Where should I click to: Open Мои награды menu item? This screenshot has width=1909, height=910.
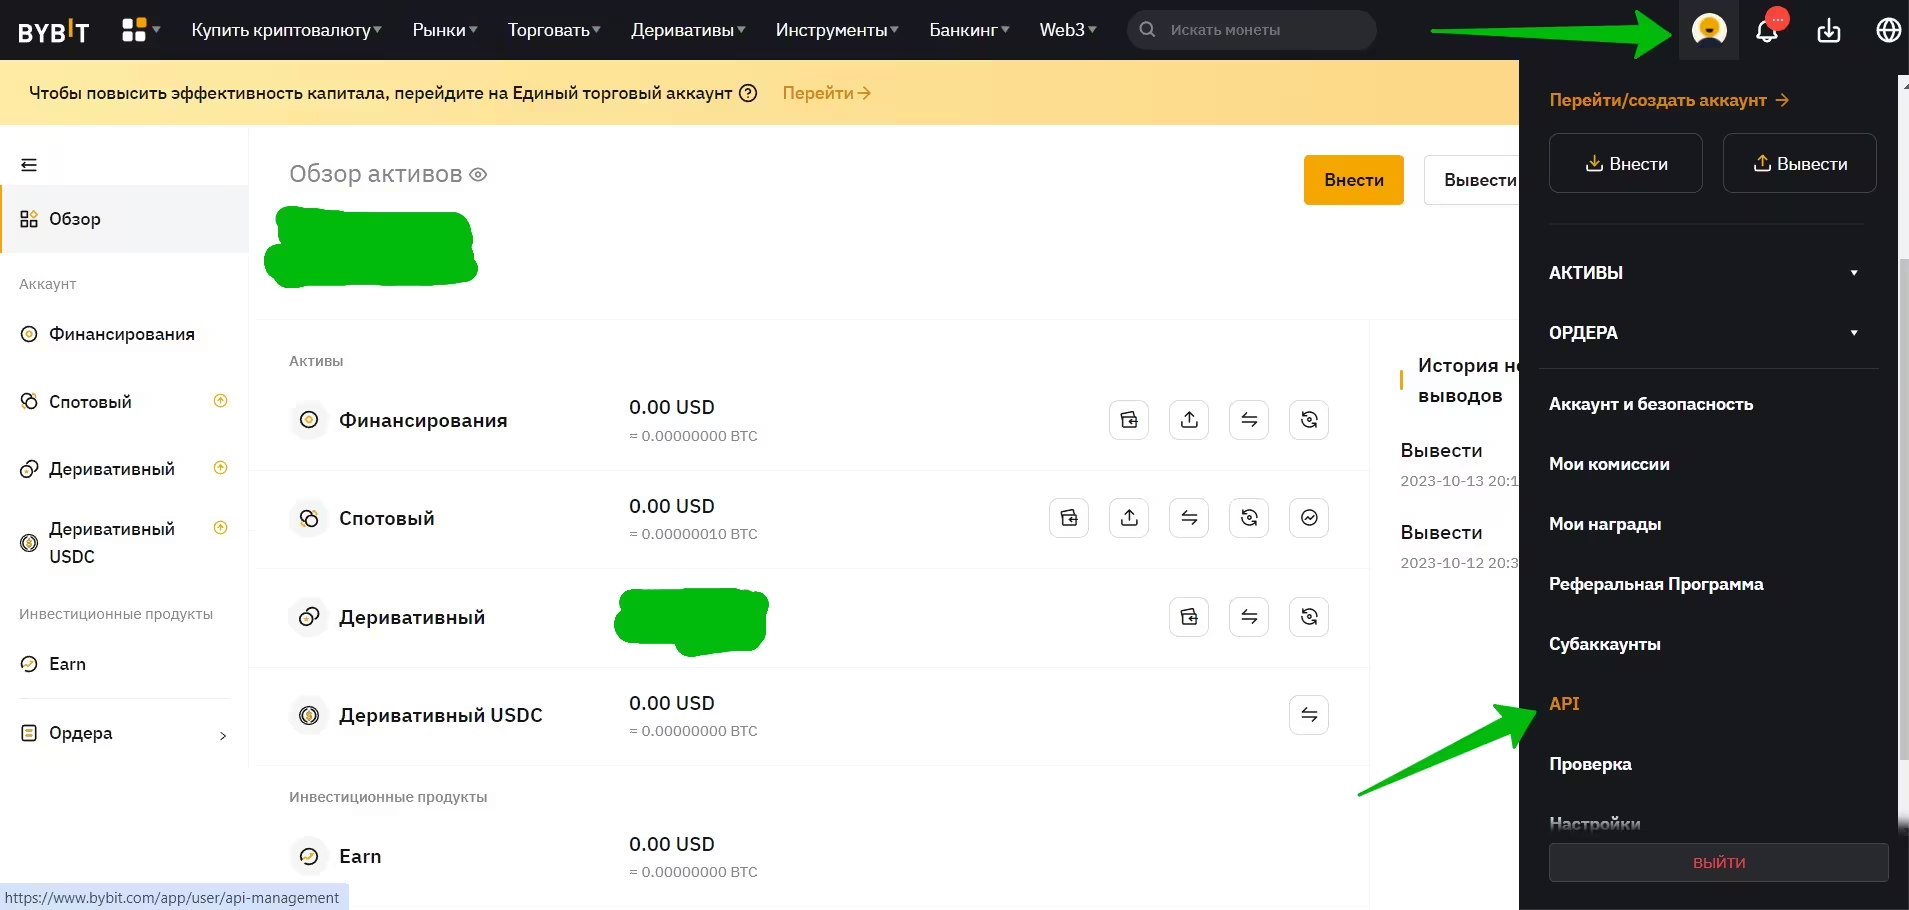pyautogui.click(x=1605, y=524)
